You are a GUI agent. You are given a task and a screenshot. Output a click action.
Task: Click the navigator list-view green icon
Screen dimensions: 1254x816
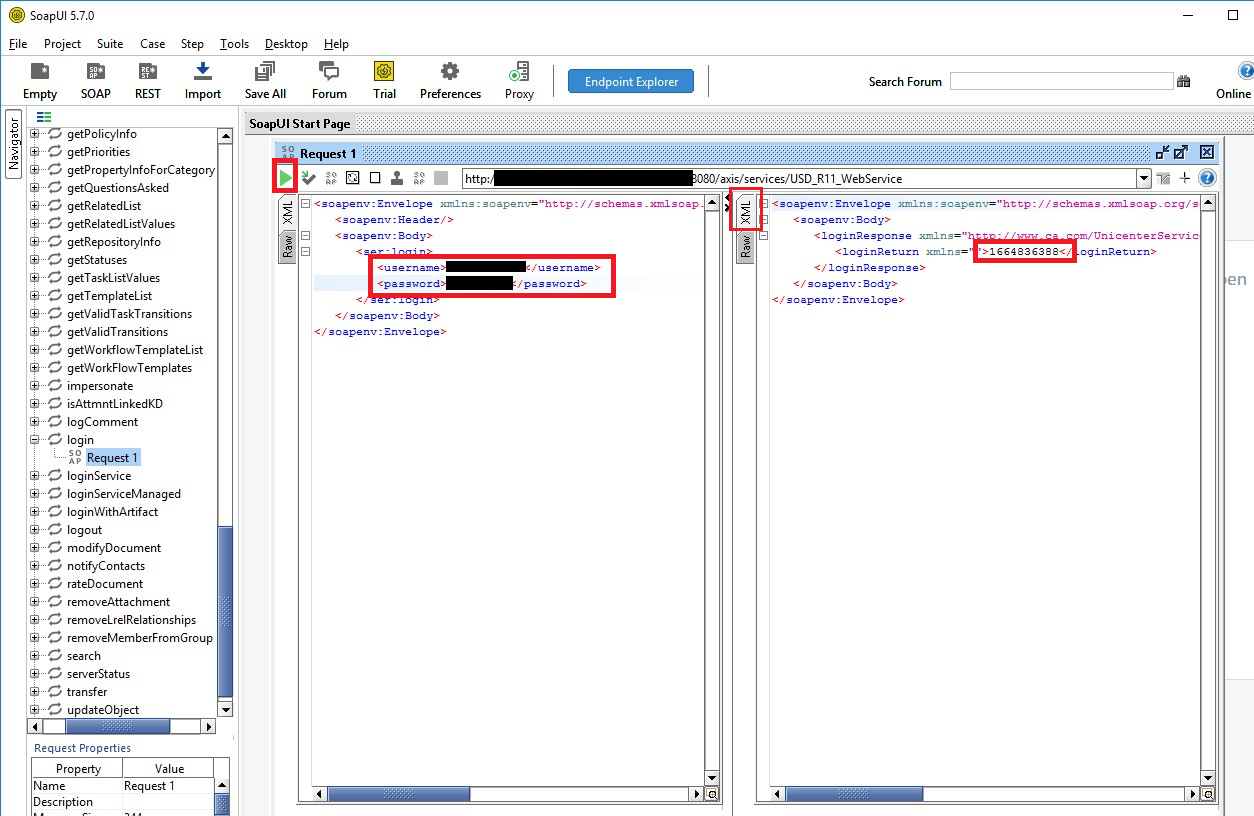[44, 117]
